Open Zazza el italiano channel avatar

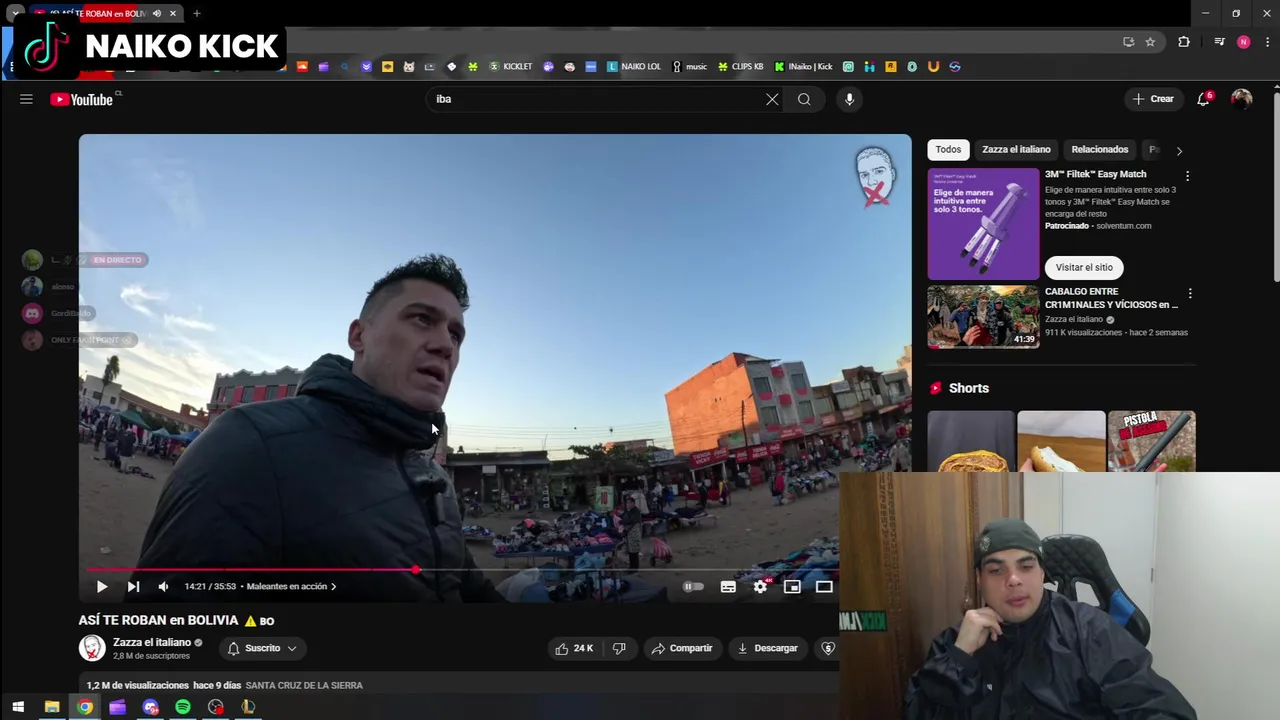click(x=92, y=648)
